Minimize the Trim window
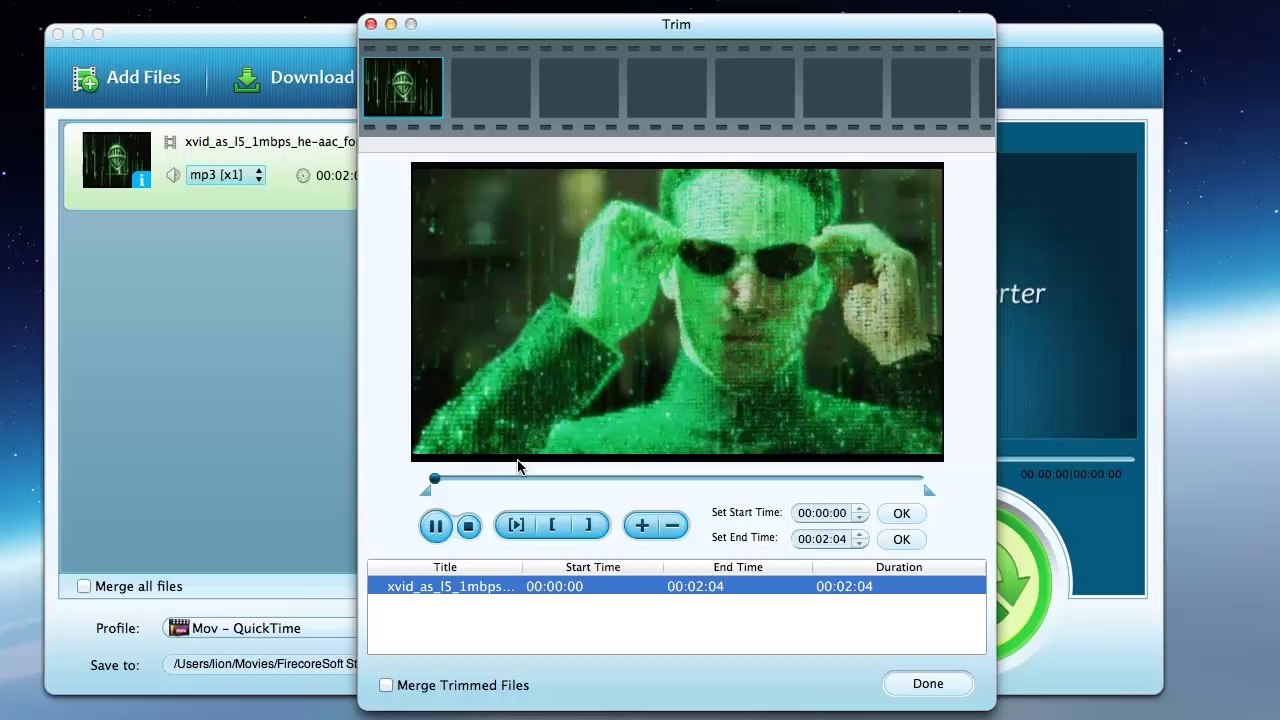1280x720 pixels. tap(391, 24)
